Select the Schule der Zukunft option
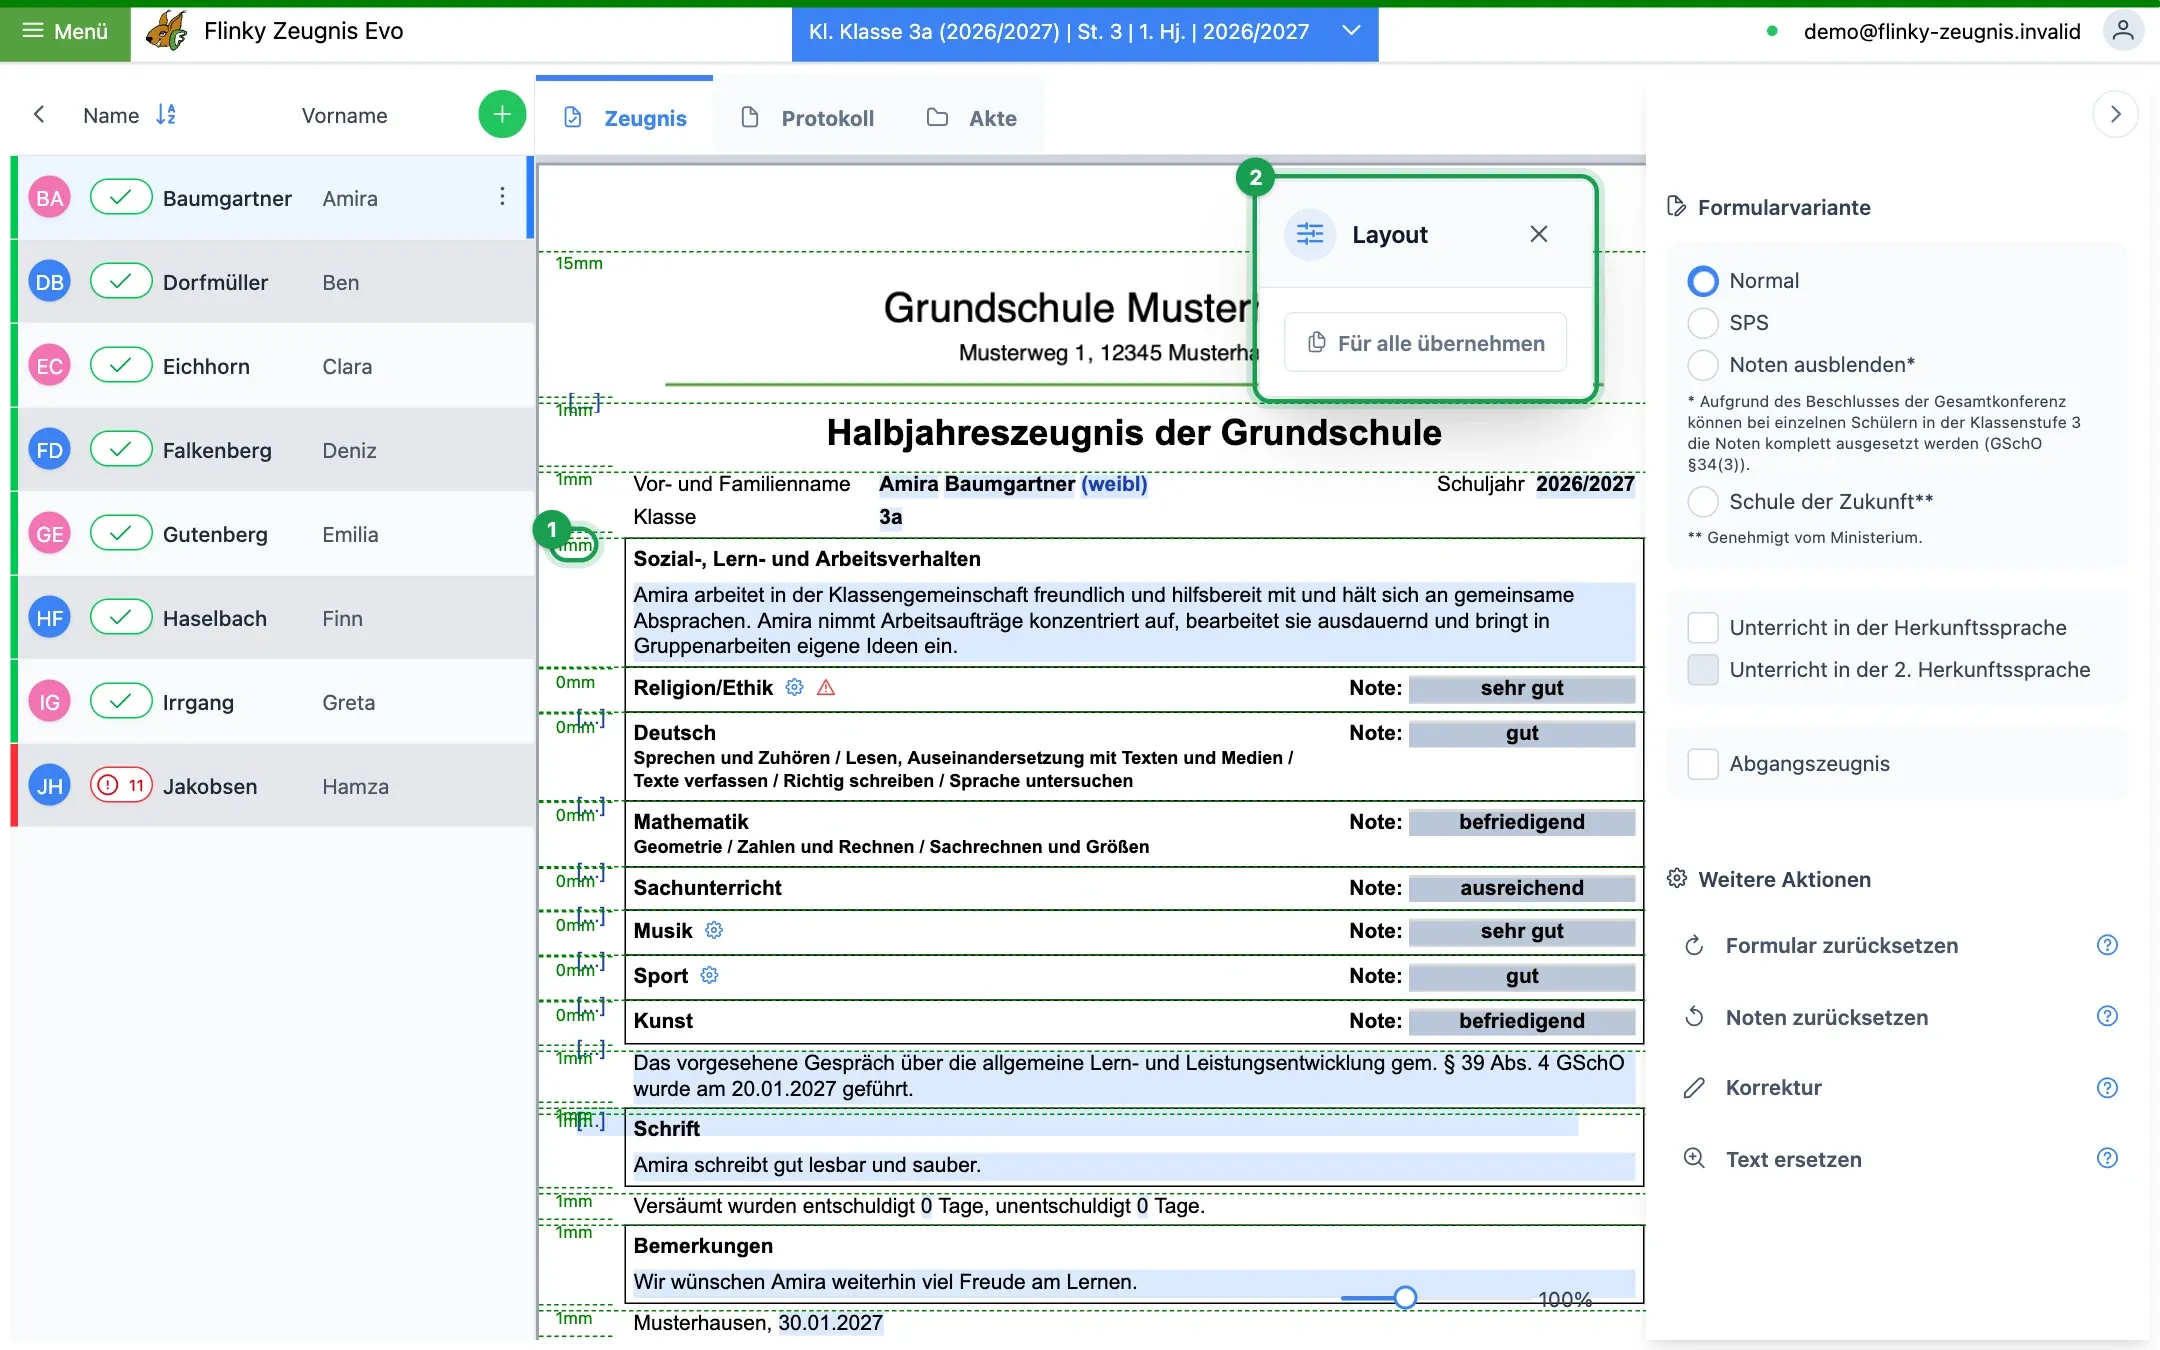 coord(1703,502)
